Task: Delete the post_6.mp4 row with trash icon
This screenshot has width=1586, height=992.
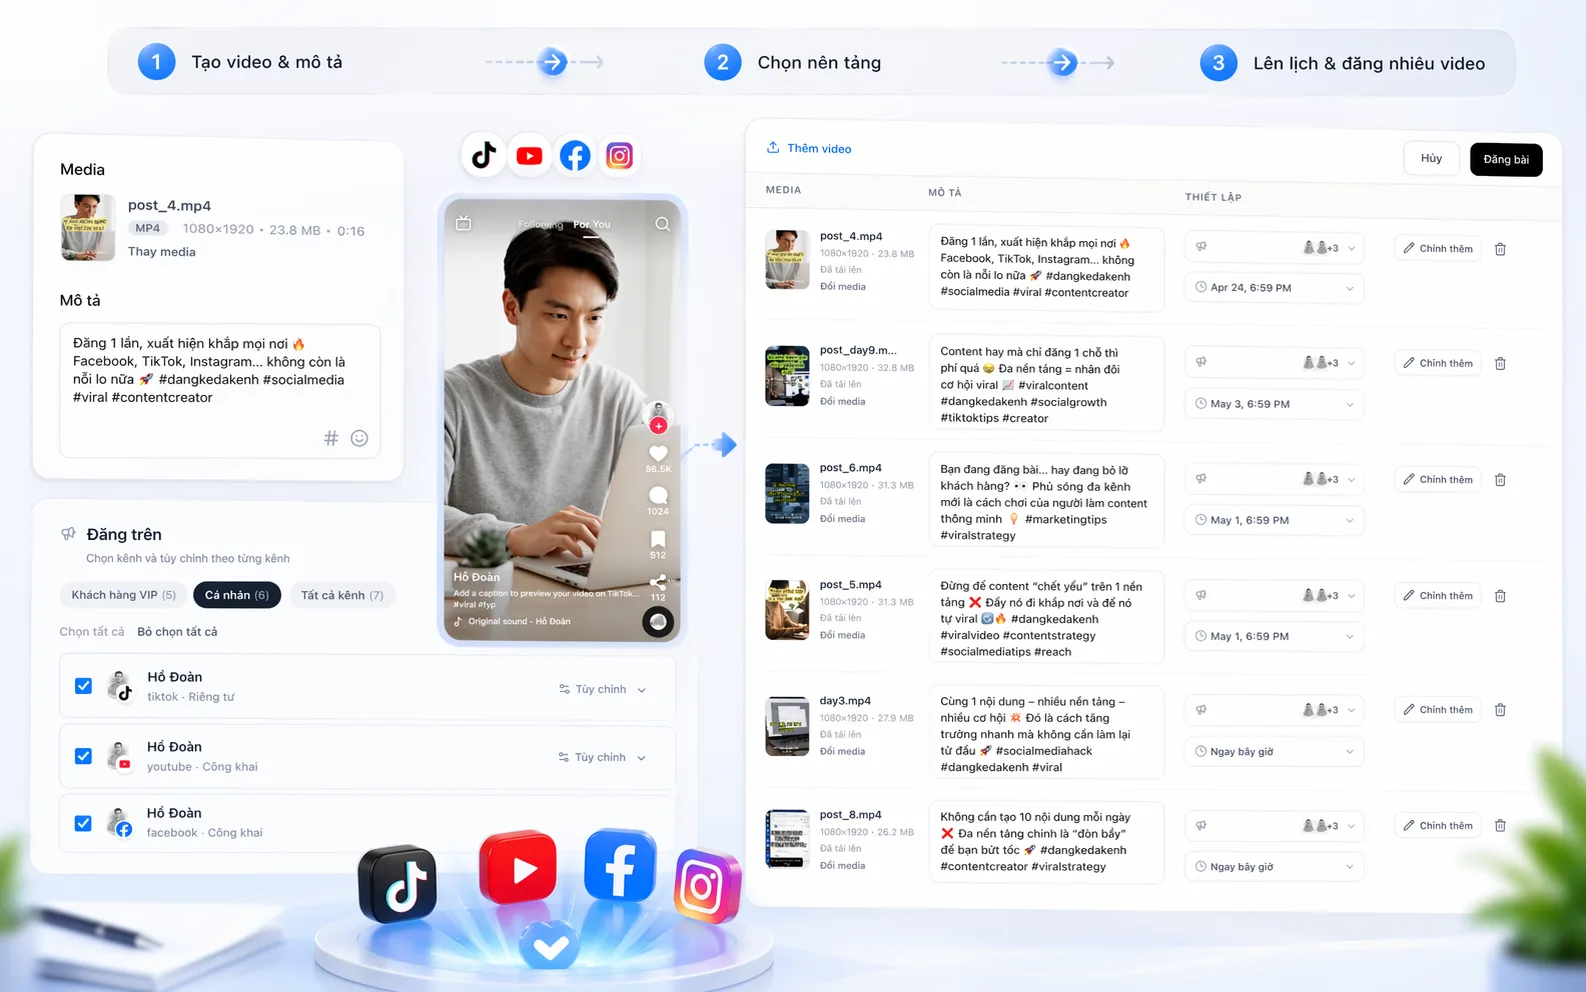Action: tap(1500, 480)
